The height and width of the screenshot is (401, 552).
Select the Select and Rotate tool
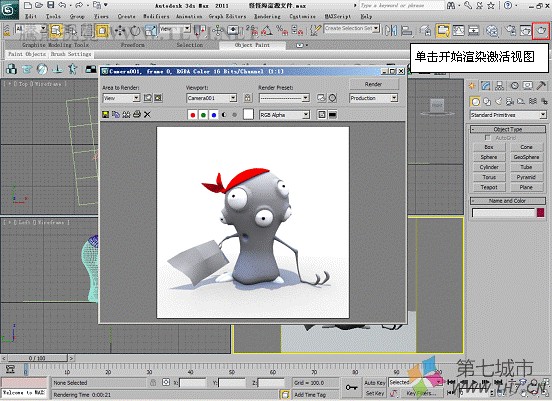[x=135, y=31]
